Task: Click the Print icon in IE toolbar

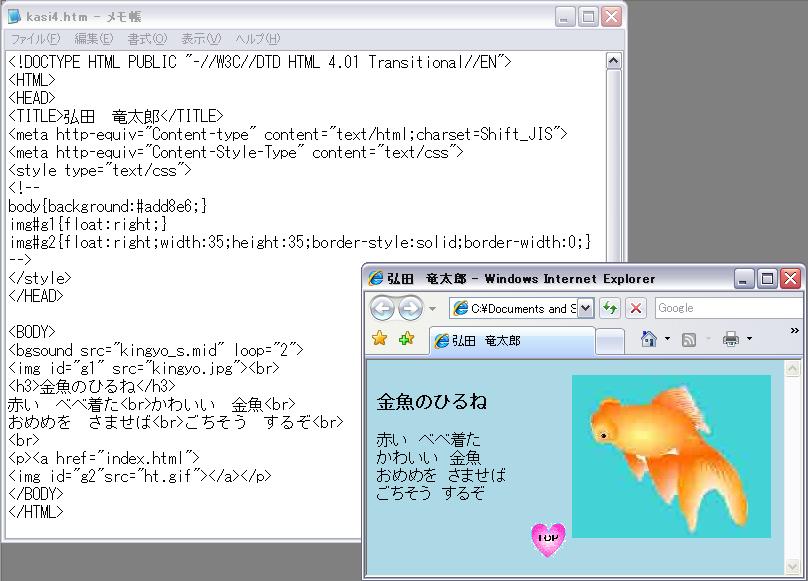Action: tap(731, 339)
